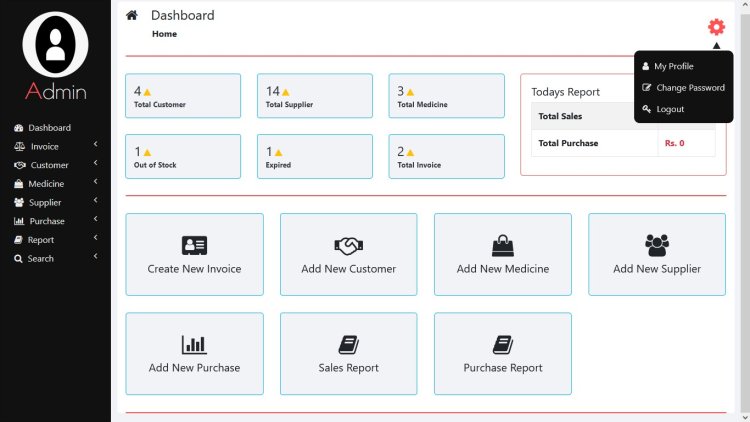Expand the Supplier submenu chevron
This screenshot has height=422, width=750.
click(96, 200)
